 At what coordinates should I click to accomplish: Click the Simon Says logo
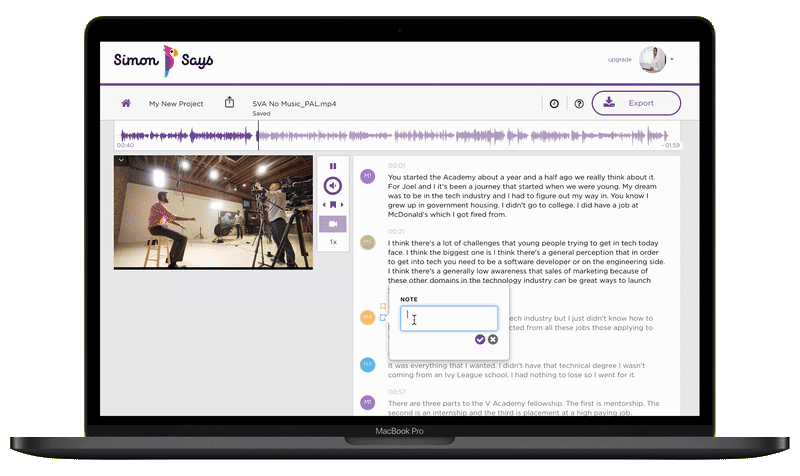[x=163, y=60]
